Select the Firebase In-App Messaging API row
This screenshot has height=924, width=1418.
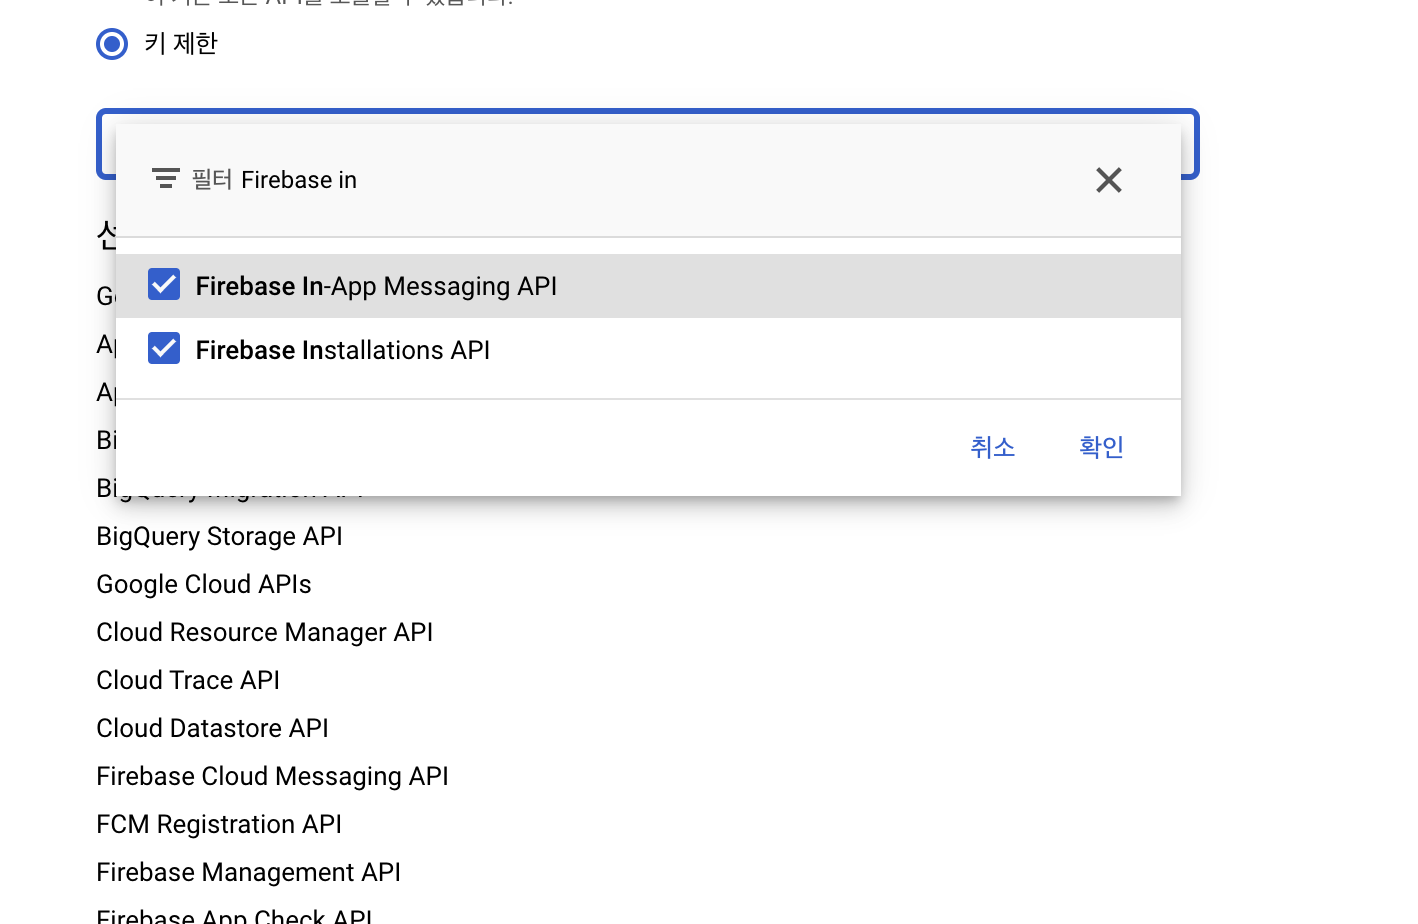tap(648, 286)
